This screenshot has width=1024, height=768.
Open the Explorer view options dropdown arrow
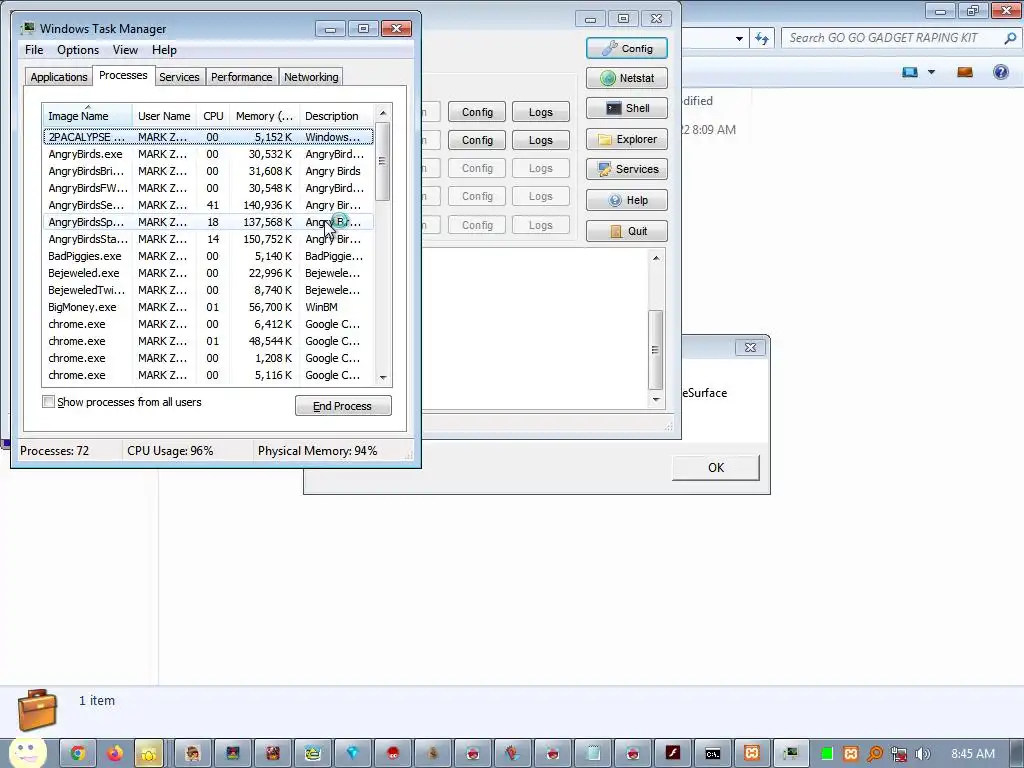(931, 72)
